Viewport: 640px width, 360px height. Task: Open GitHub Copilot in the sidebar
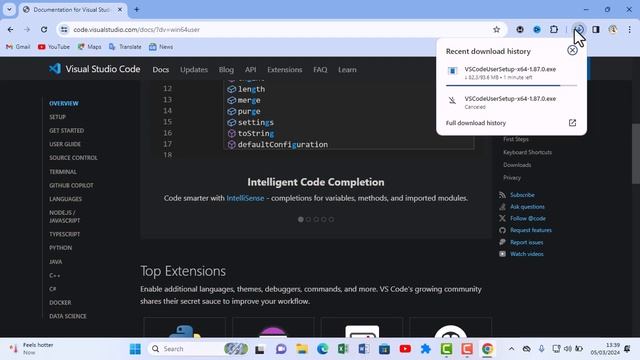[x=71, y=185]
